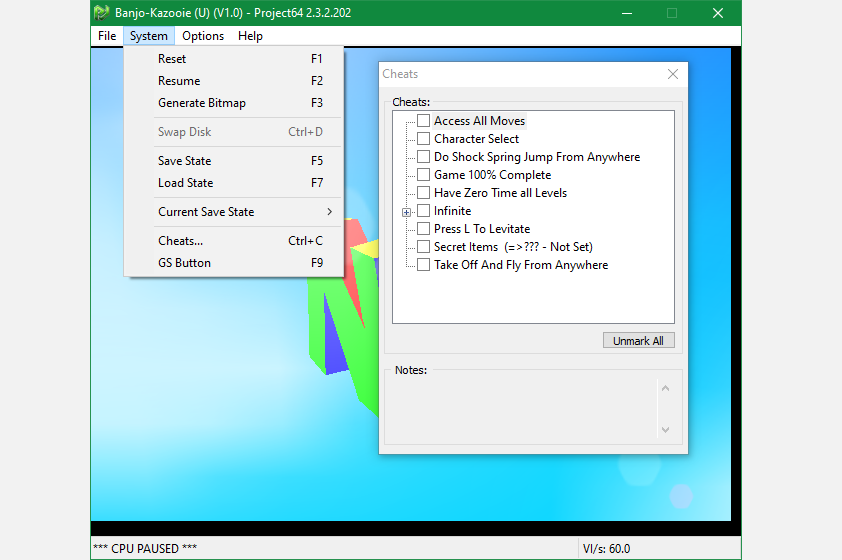Image resolution: width=842 pixels, height=560 pixels.
Task: Close the Cheats dialog window
Action: (x=673, y=74)
